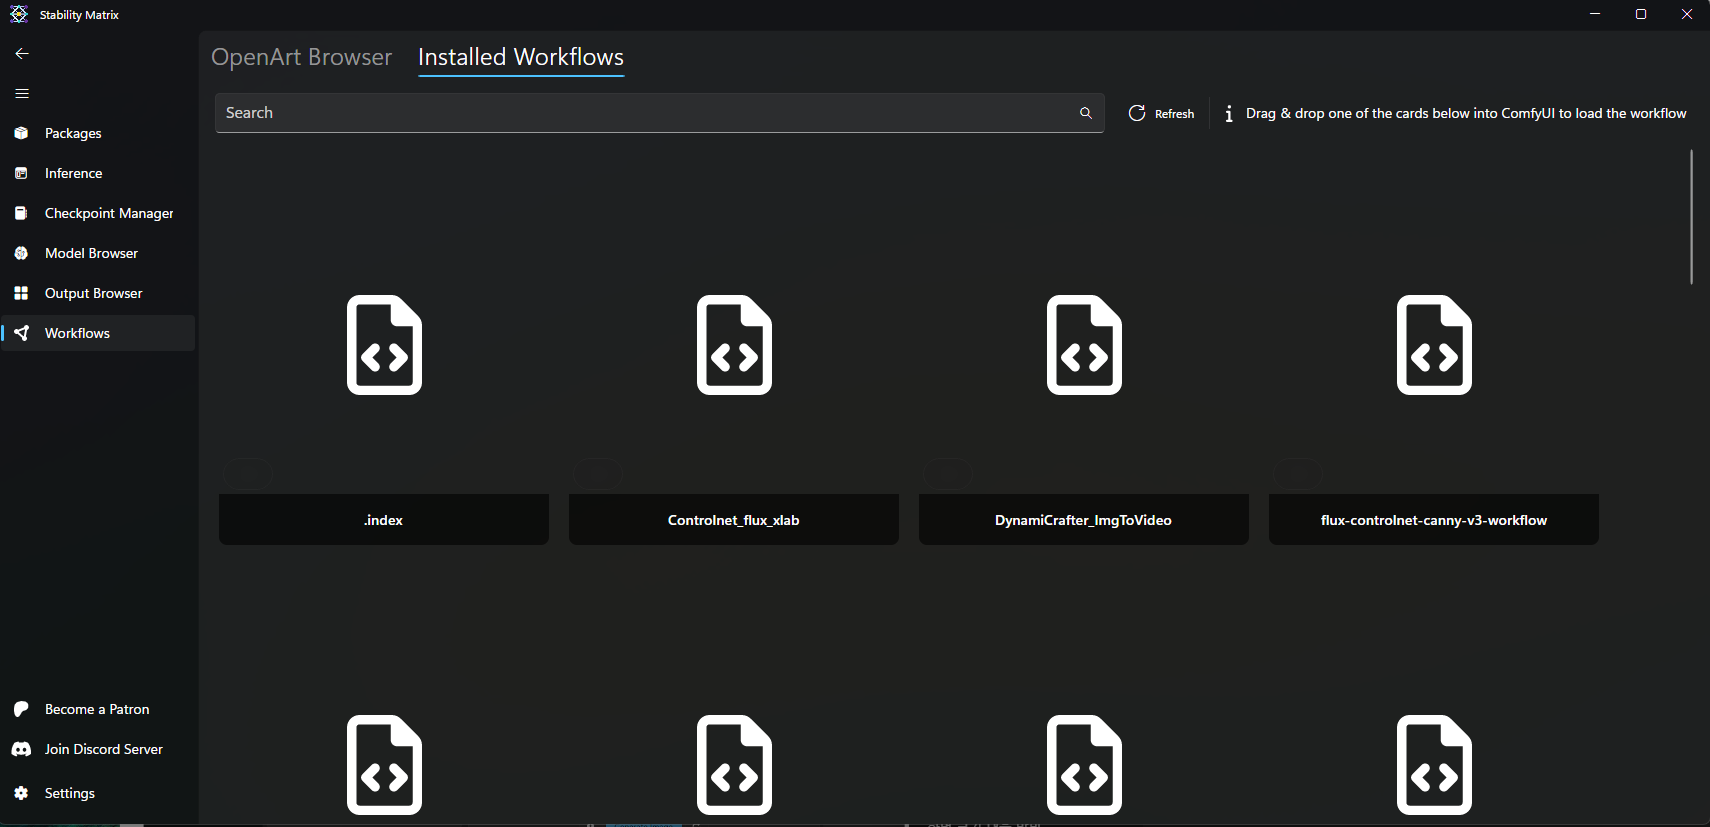
Task: Click the Packages box icon
Action: click(21, 133)
